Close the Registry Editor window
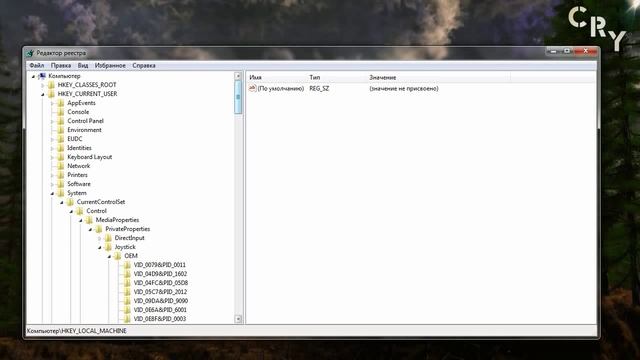 pyautogui.click(x=585, y=51)
